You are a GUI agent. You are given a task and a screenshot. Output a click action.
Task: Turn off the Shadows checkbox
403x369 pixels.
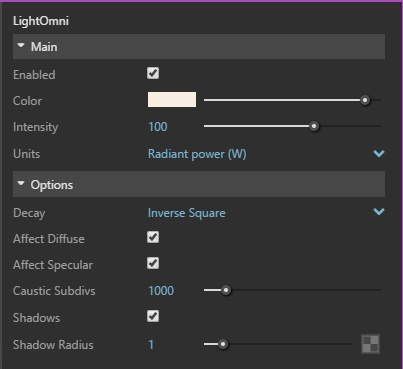[x=153, y=316]
